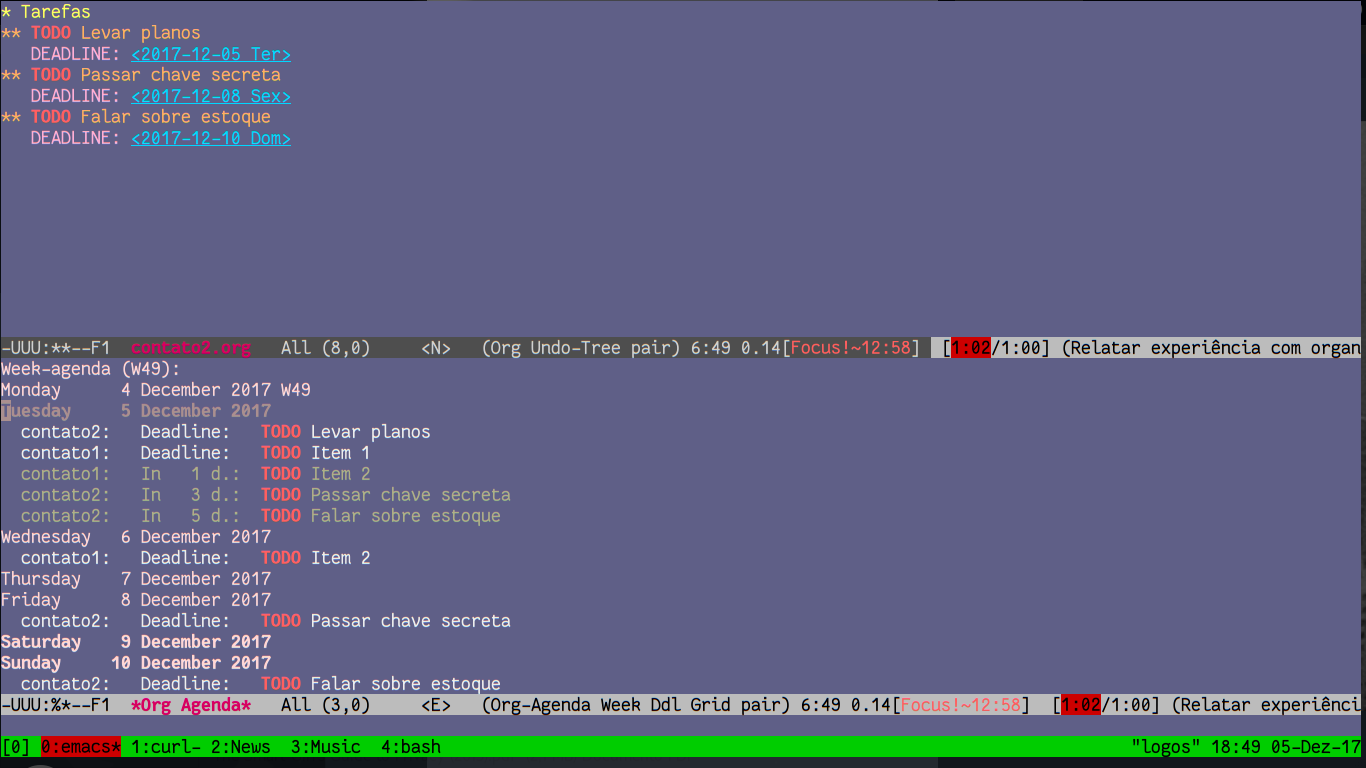Click DEADLINE keyword under 'Passar chave secreta'
This screenshot has width=1366, height=768.
point(76,96)
